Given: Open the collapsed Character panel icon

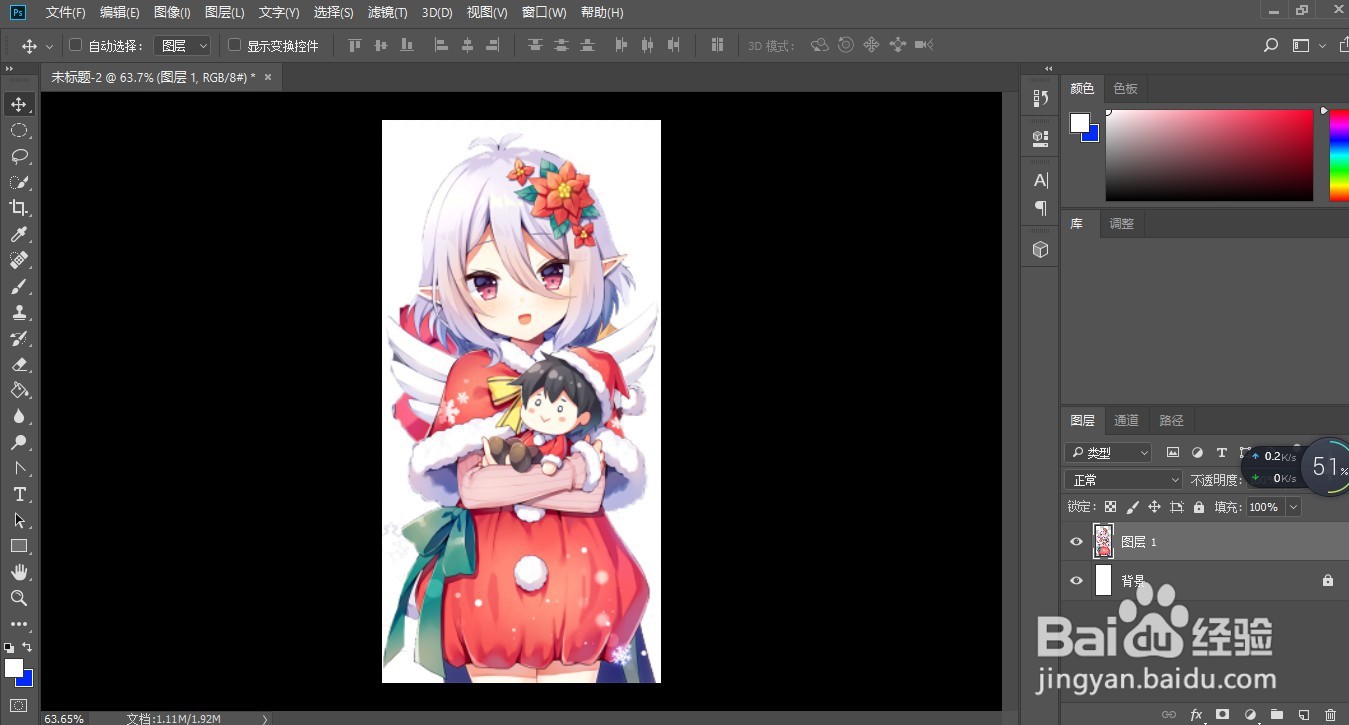Looking at the screenshot, I should pos(1040,181).
